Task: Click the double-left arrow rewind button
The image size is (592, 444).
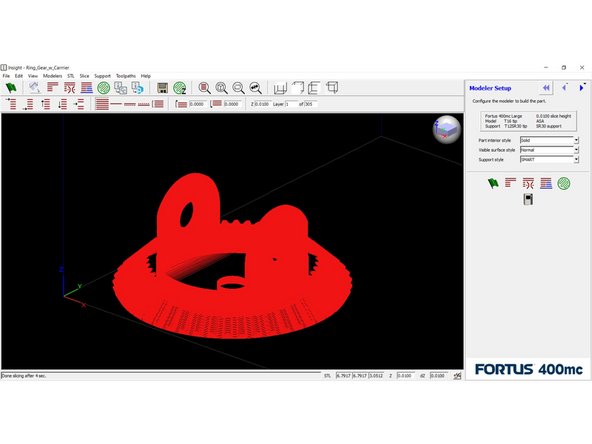Action: (546, 88)
